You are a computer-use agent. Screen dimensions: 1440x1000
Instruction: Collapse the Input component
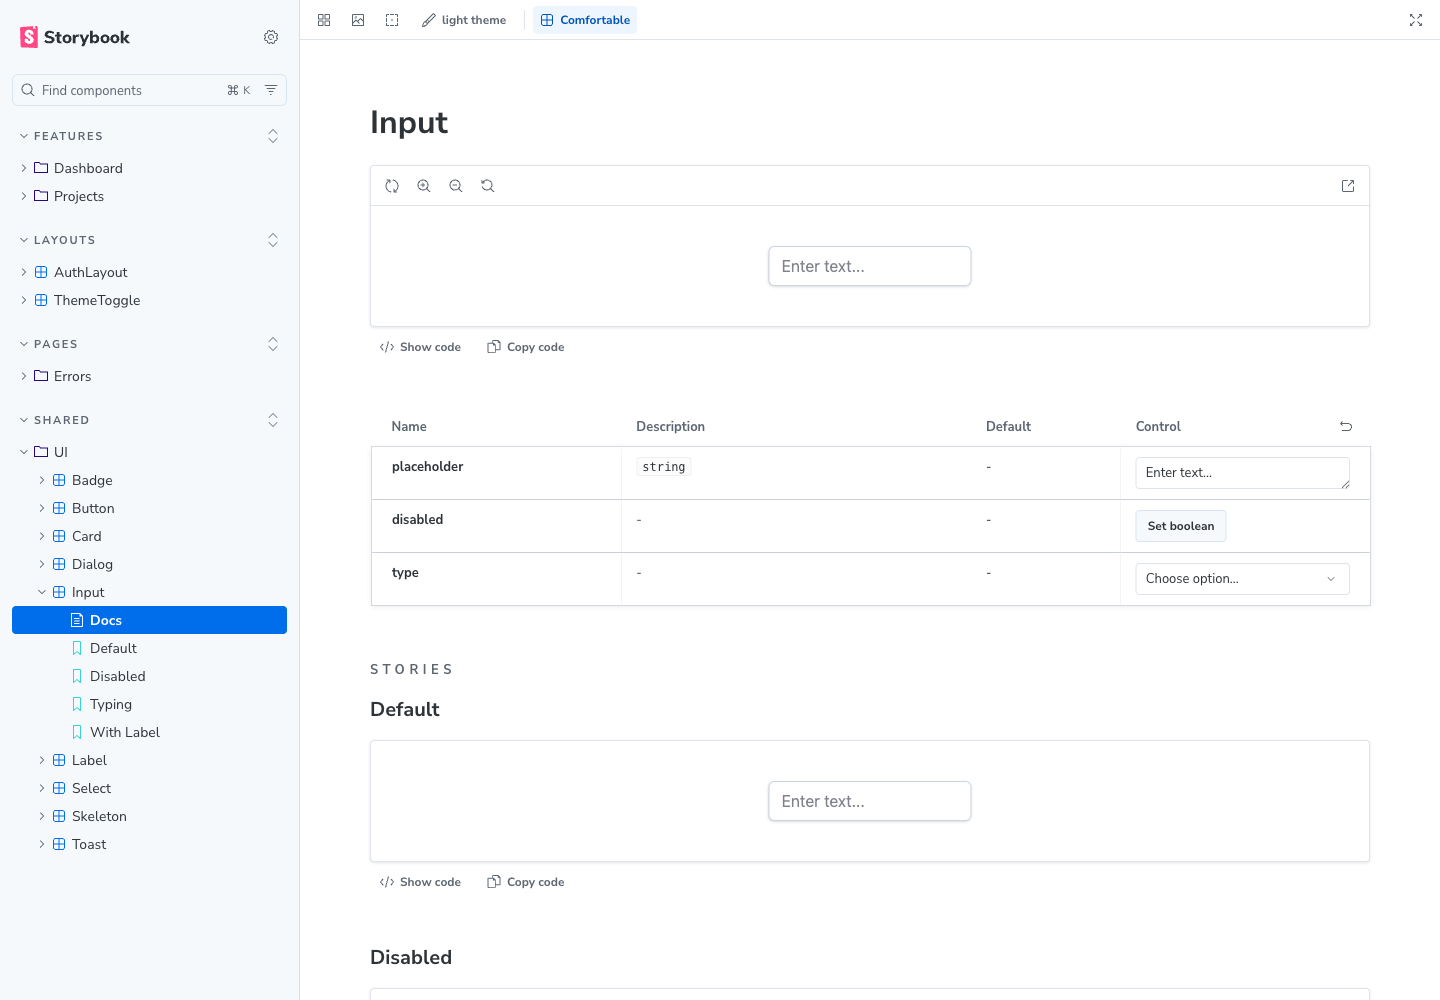point(149,592)
